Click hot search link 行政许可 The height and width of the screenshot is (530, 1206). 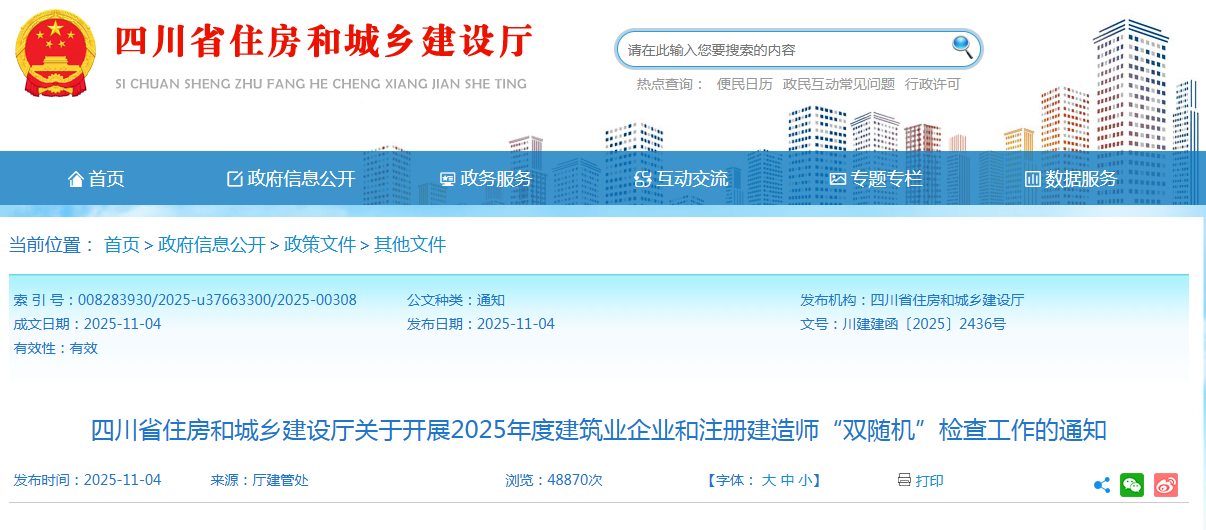[x=932, y=85]
